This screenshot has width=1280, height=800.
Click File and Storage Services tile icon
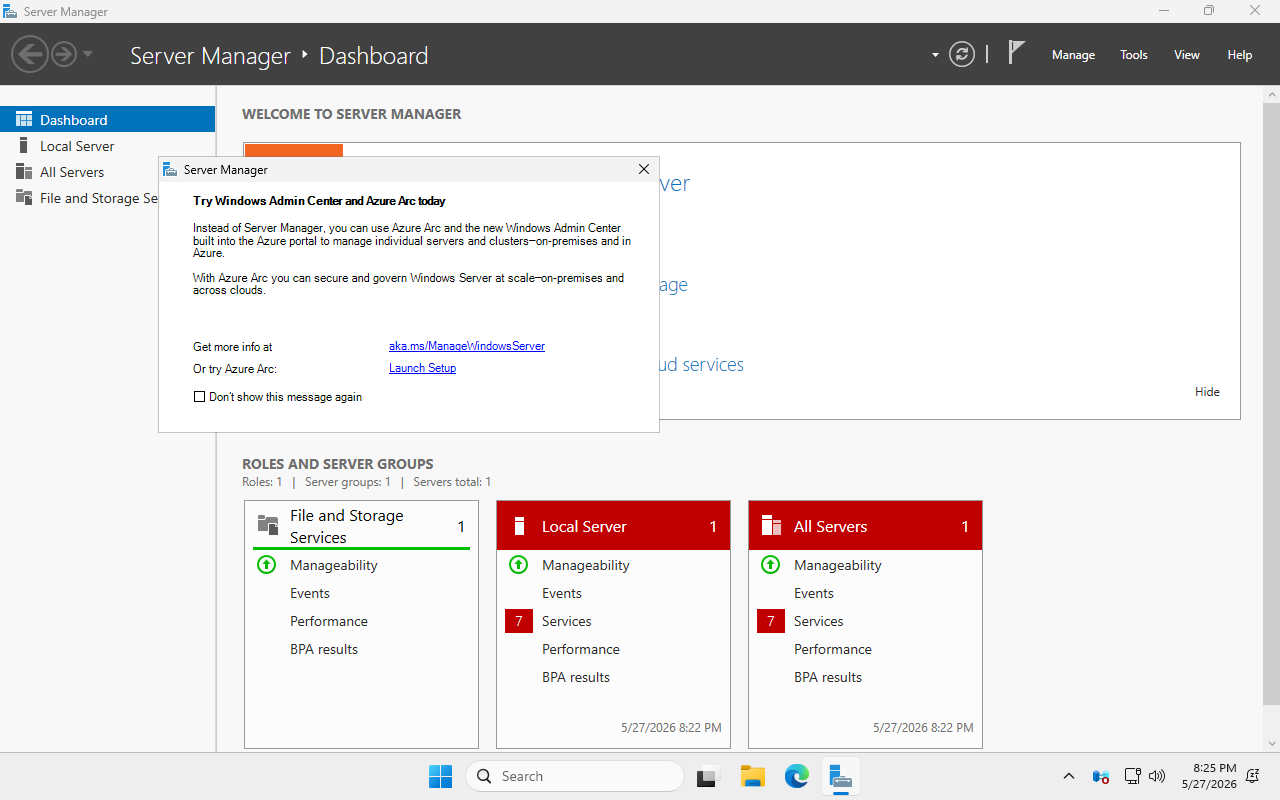tap(268, 525)
